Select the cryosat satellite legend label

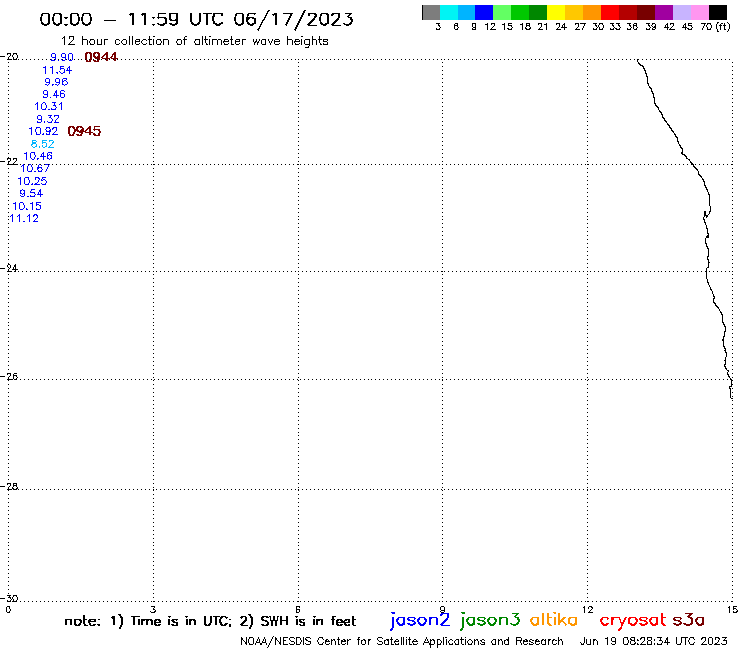[x=633, y=620]
